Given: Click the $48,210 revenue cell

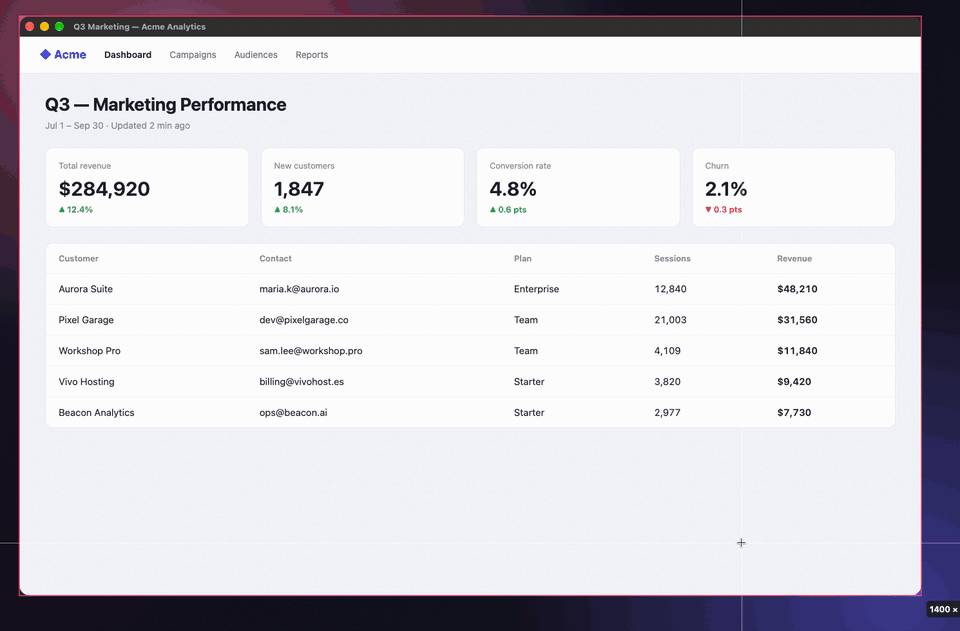Looking at the screenshot, I should click(797, 289).
